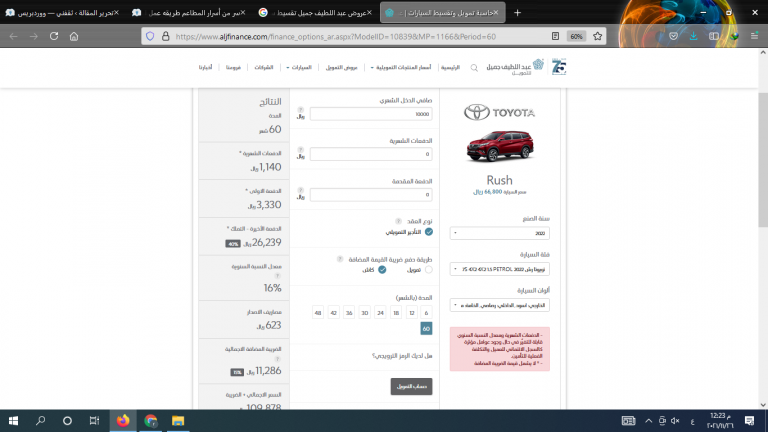Choose 42 month period
Image resolution: width=768 pixels, height=432 pixels.
coord(334,312)
